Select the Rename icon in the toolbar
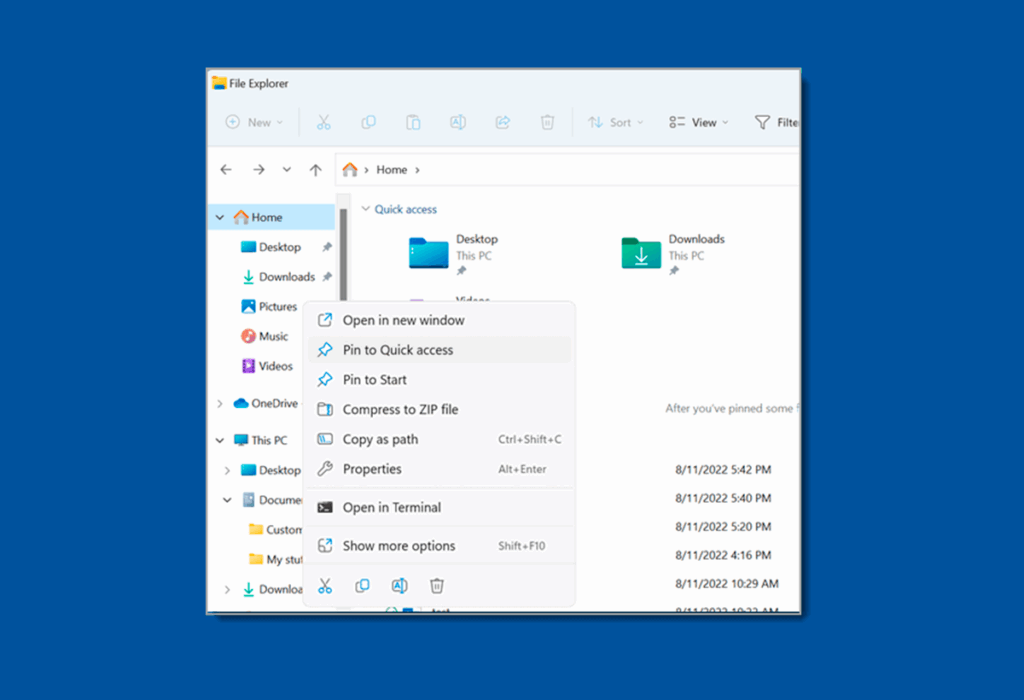The height and width of the screenshot is (700, 1024). [x=458, y=121]
